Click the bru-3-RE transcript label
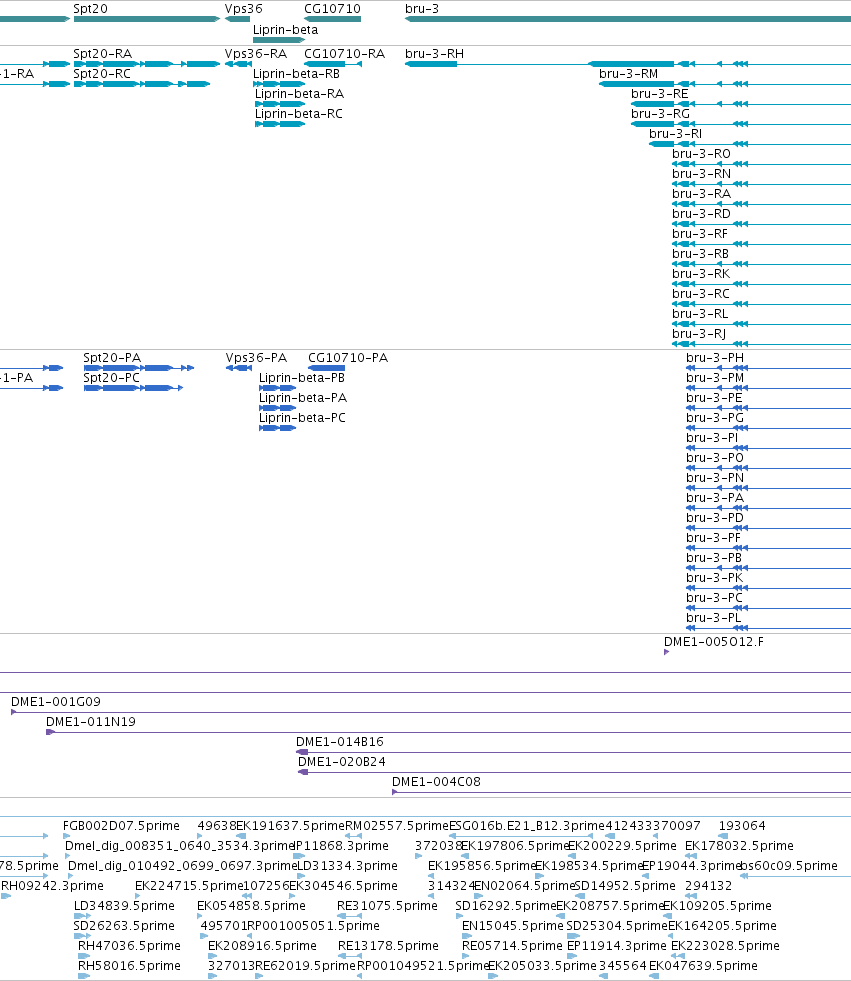This screenshot has width=851, height=981. (660, 93)
